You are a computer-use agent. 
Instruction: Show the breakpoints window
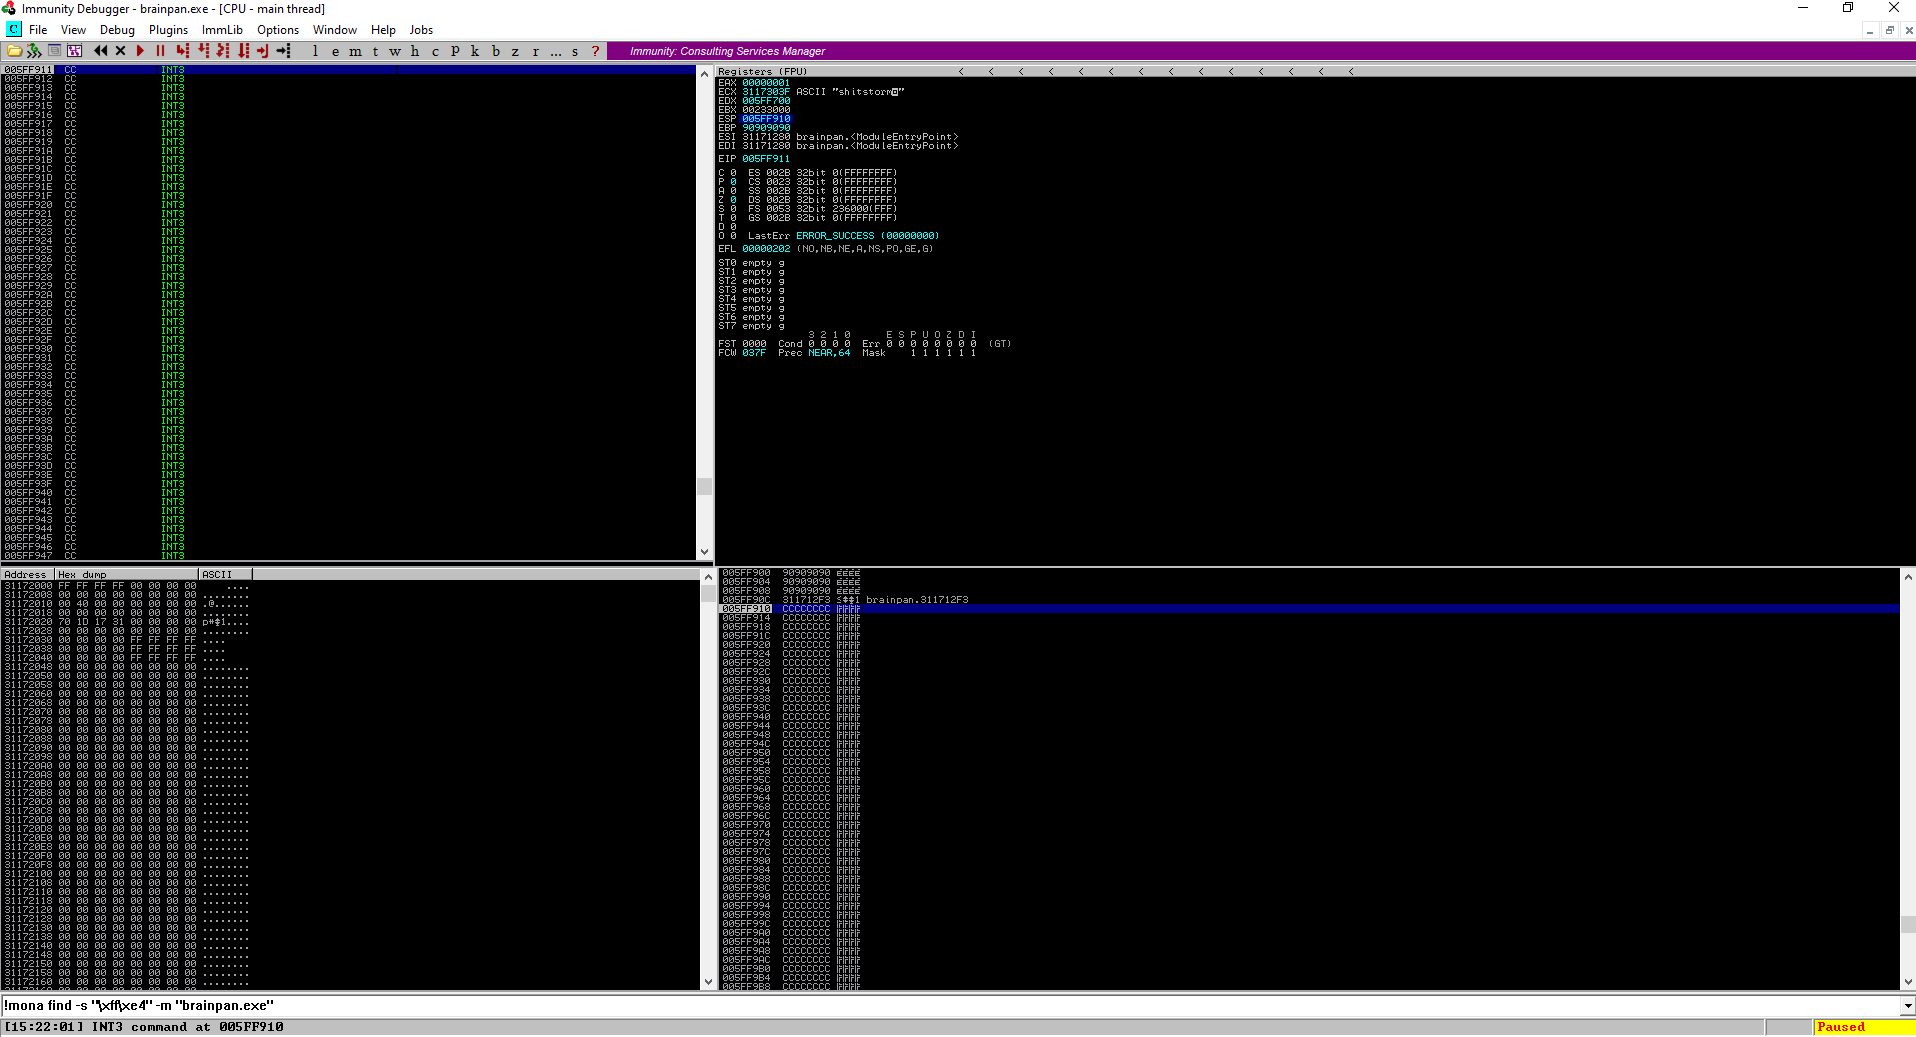(x=495, y=50)
